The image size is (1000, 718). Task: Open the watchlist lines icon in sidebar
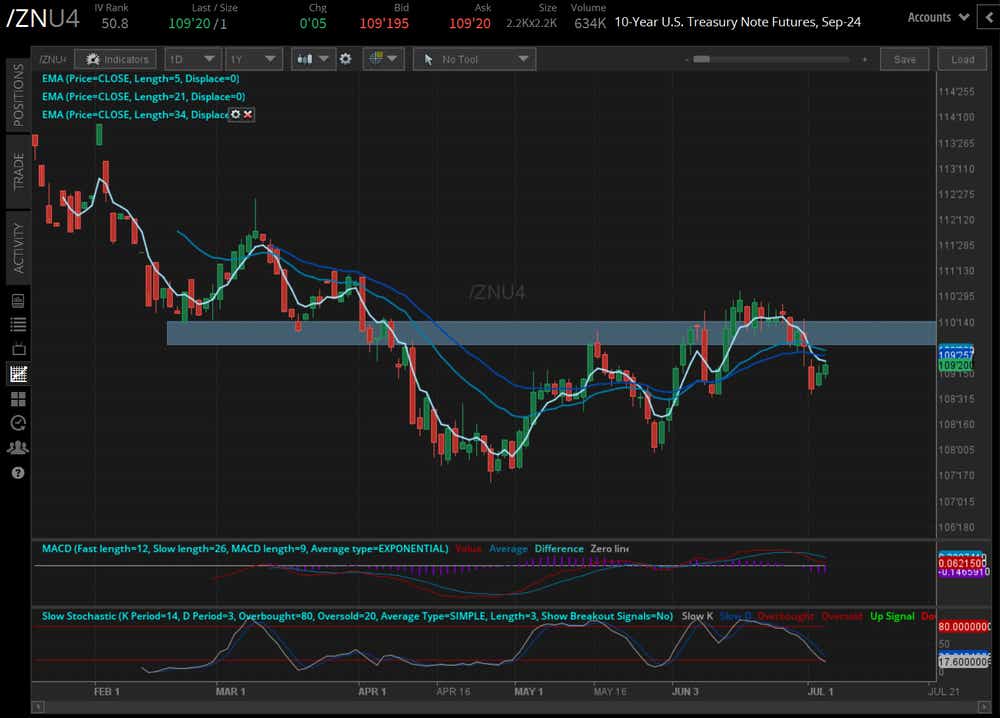[18, 325]
